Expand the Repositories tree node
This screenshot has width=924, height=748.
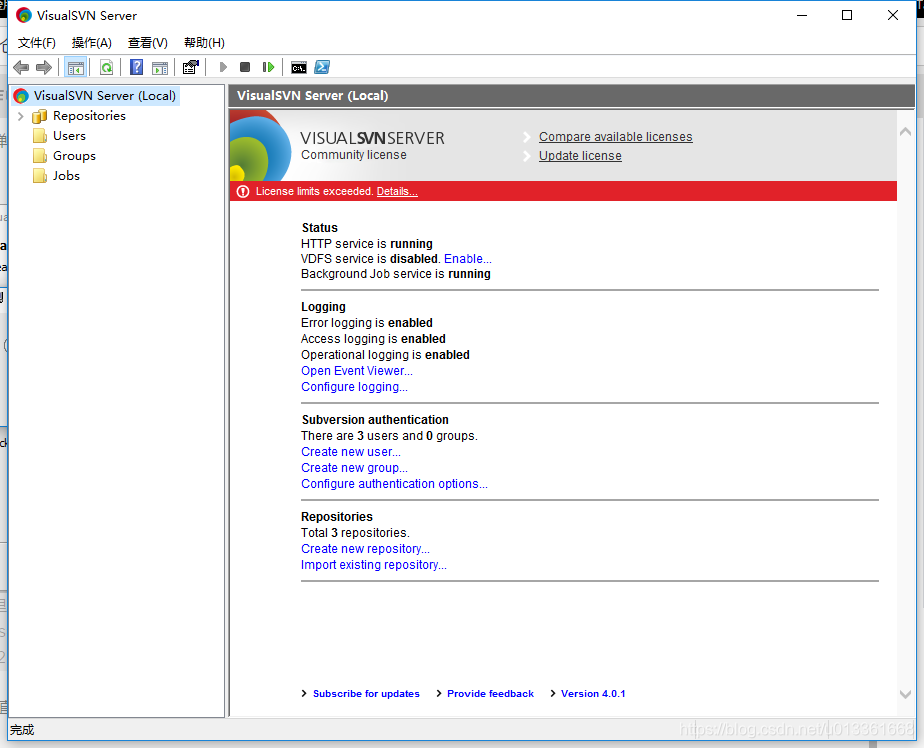(x=21, y=116)
